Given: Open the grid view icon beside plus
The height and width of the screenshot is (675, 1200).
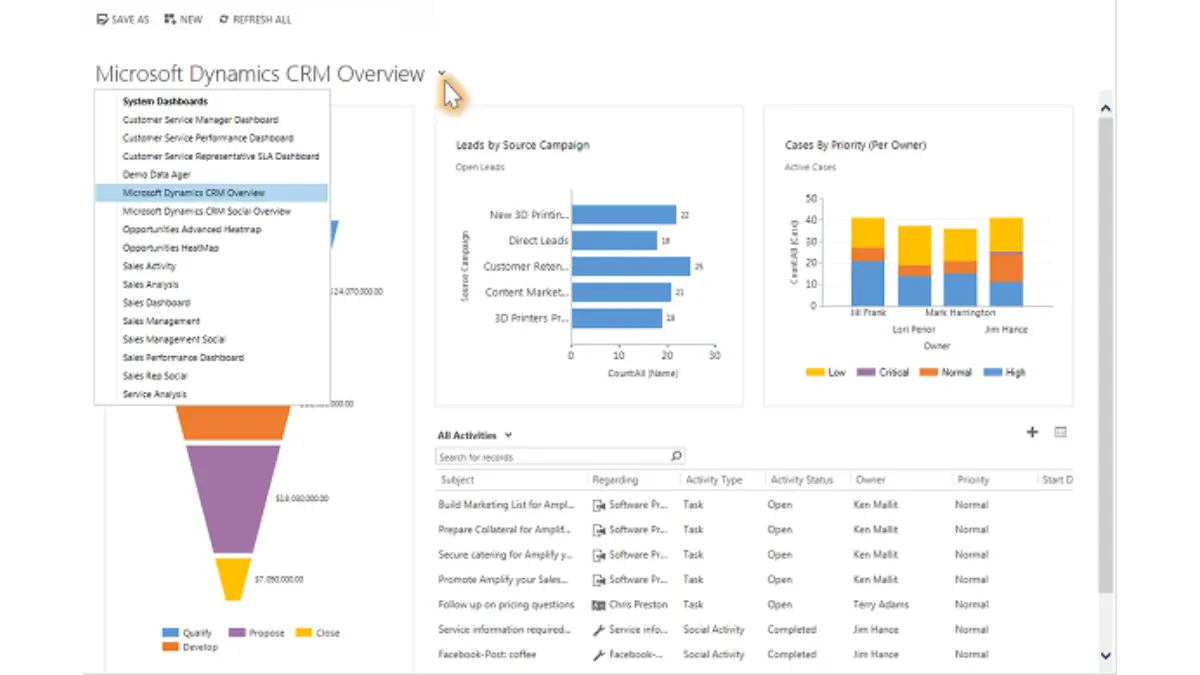Looking at the screenshot, I should pos(1061,432).
